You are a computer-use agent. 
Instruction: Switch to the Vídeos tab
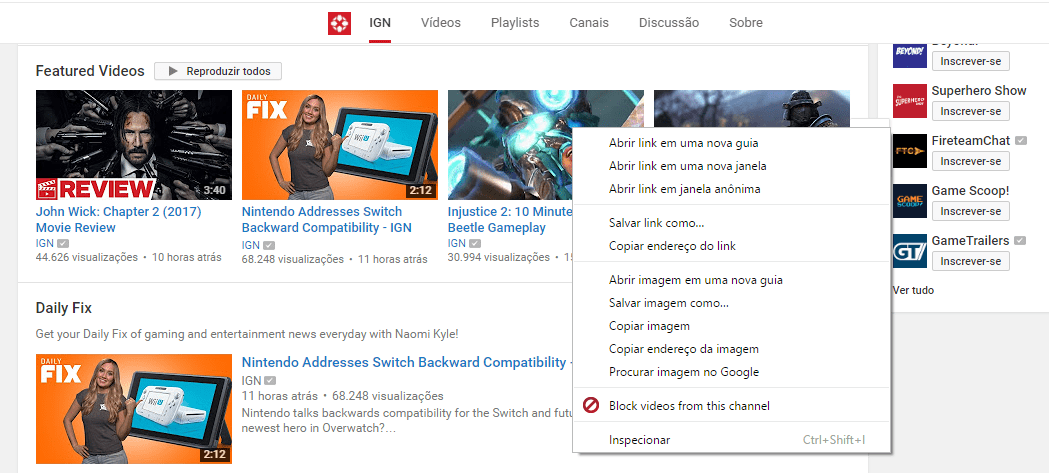(x=441, y=23)
